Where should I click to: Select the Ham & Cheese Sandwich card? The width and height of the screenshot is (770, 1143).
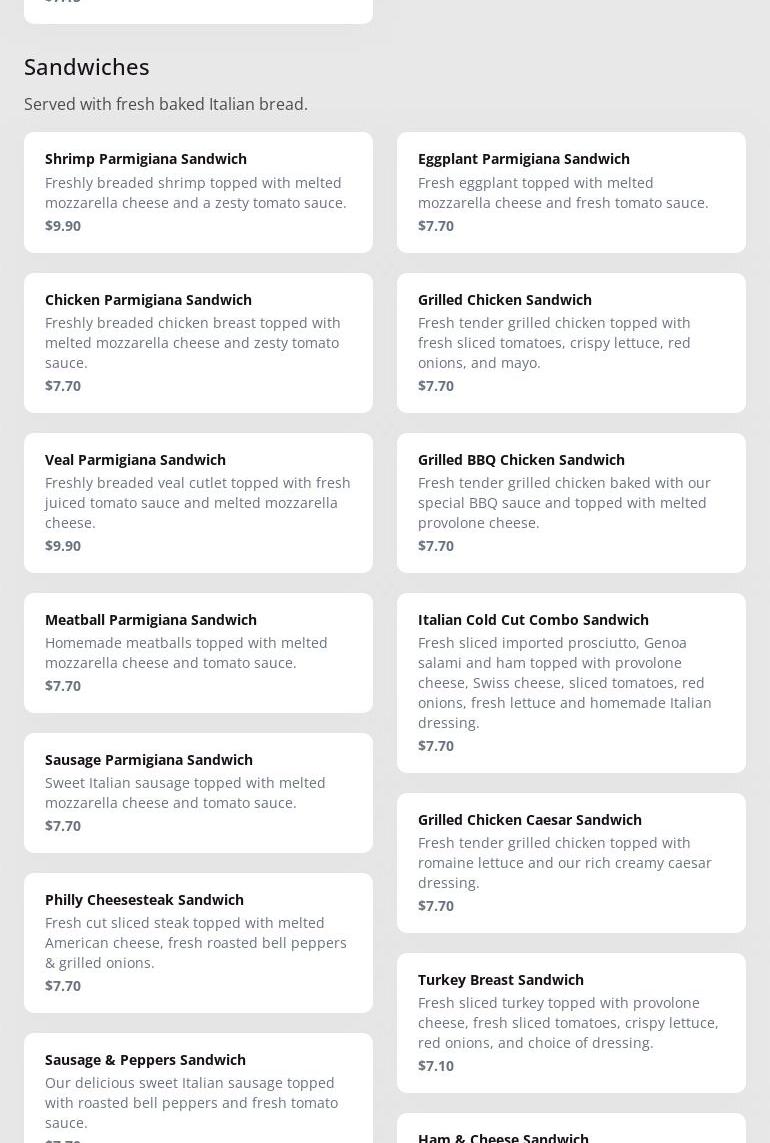(571, 1128)
